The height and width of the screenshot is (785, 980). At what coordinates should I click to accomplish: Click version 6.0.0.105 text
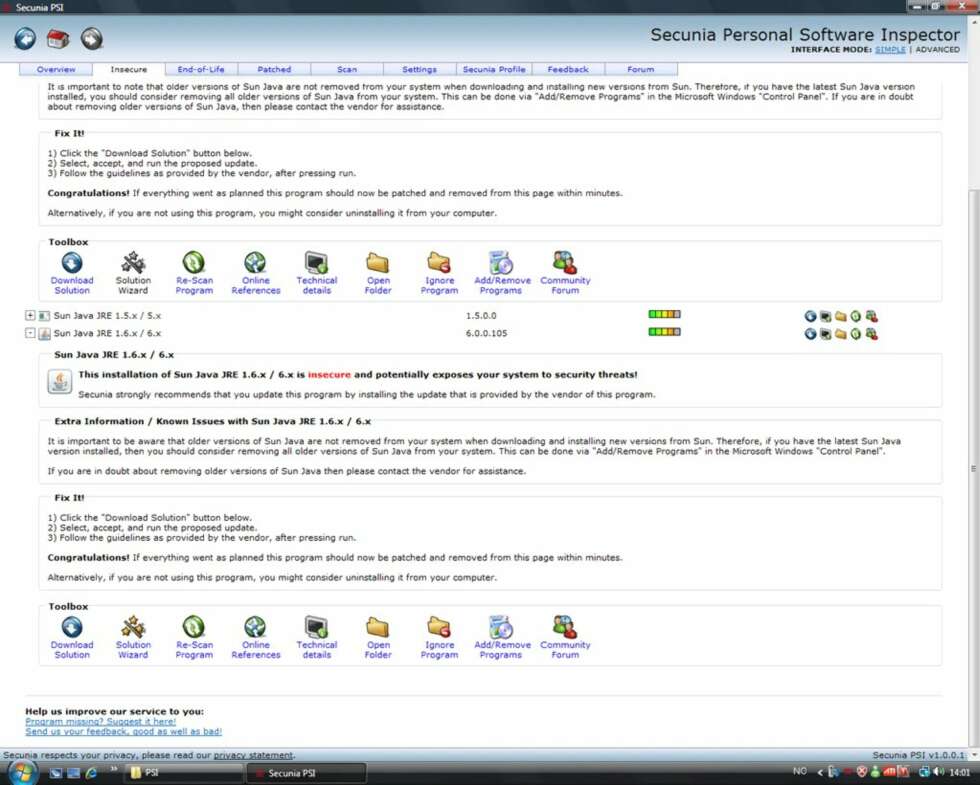(486, 333)
